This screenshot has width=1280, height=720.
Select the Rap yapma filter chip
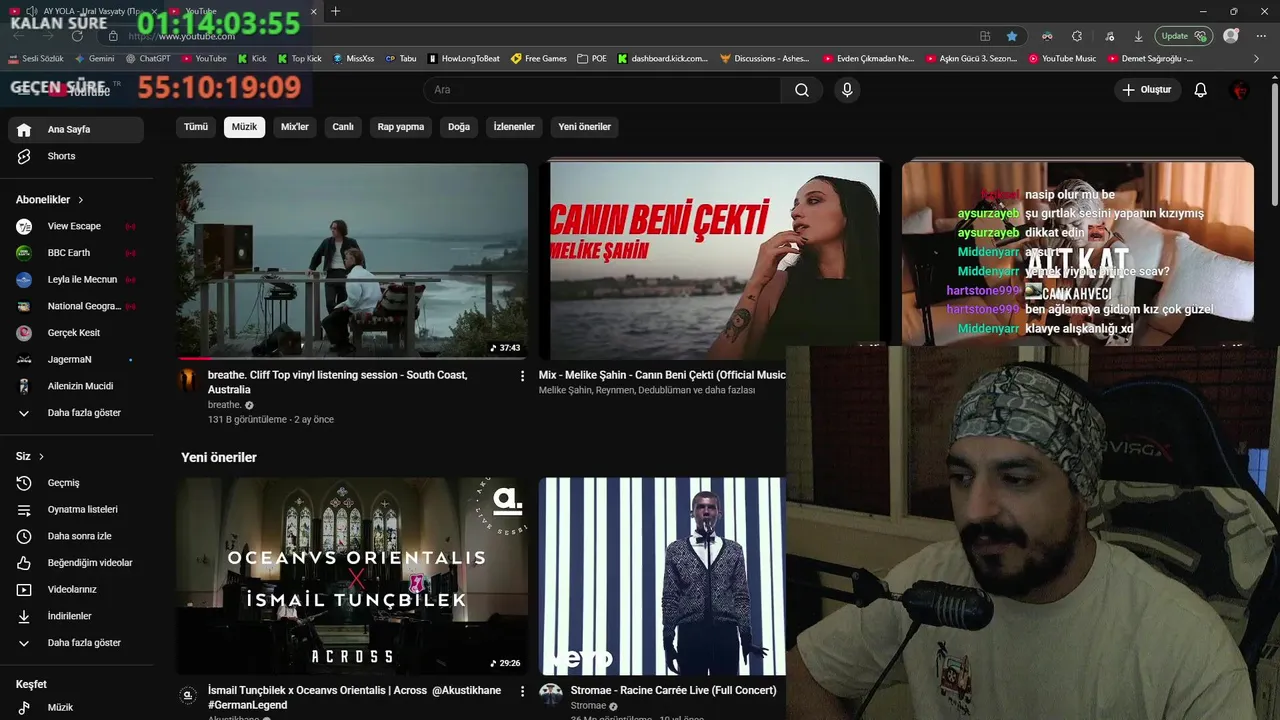click(401, 127)
